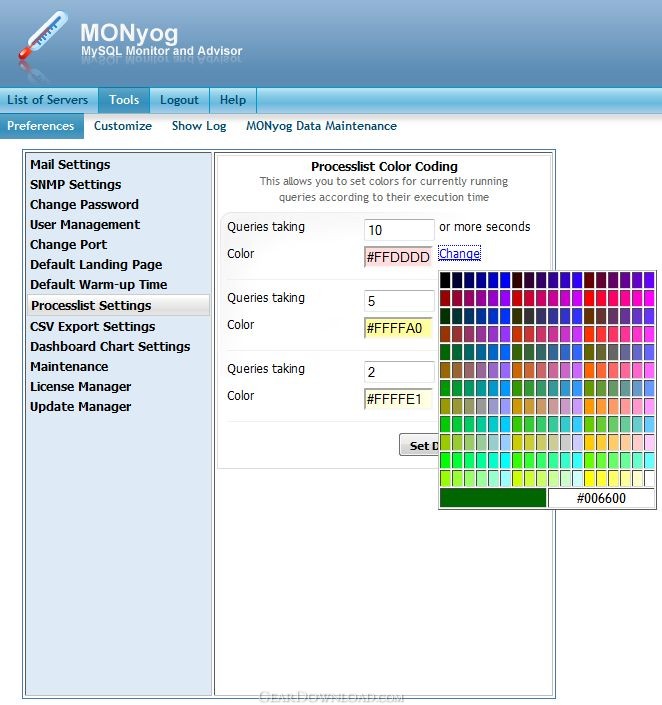Open SNMP Settings in sidebar
This screenshot has width=662, height=705.
click(76, 184)
